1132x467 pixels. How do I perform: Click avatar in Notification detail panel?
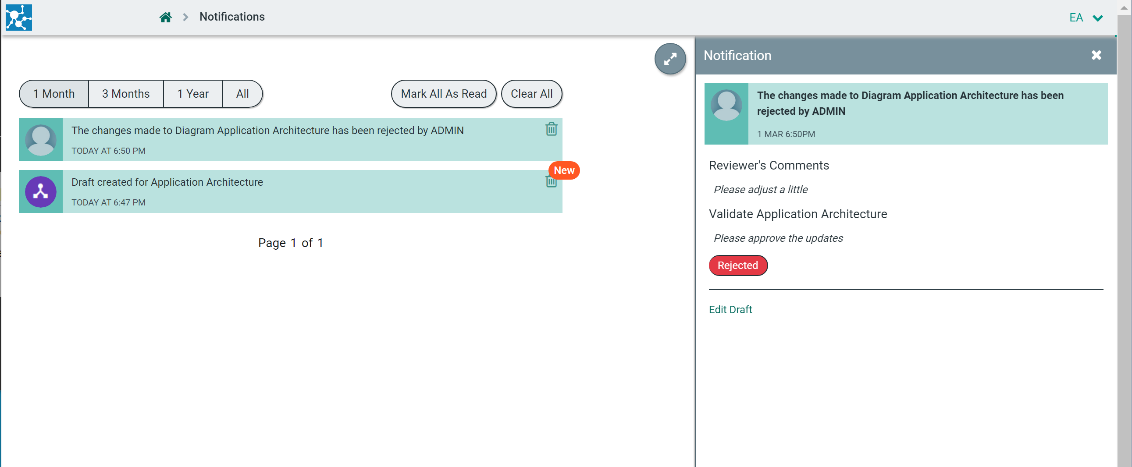tap(727, 114)
